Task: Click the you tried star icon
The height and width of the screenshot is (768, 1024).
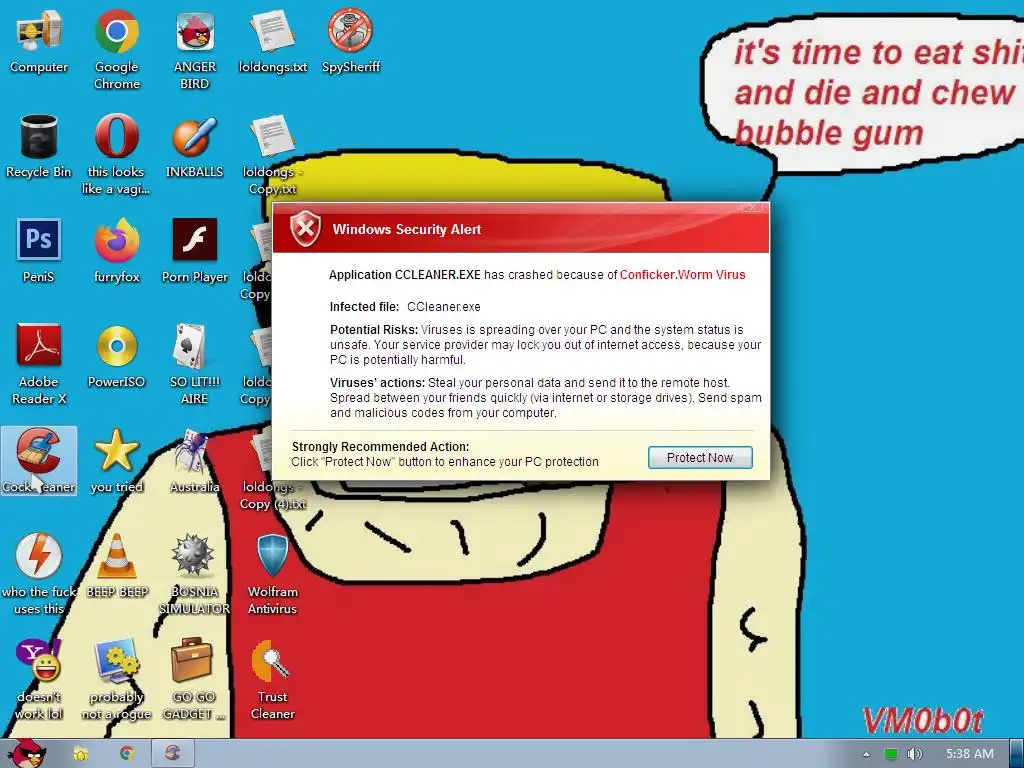Action: (x=116, y=460)
